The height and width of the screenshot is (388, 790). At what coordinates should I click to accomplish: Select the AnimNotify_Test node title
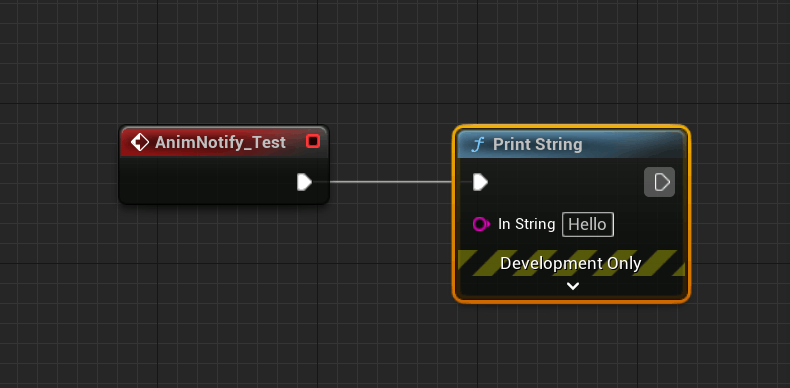(x=220, y=143)
